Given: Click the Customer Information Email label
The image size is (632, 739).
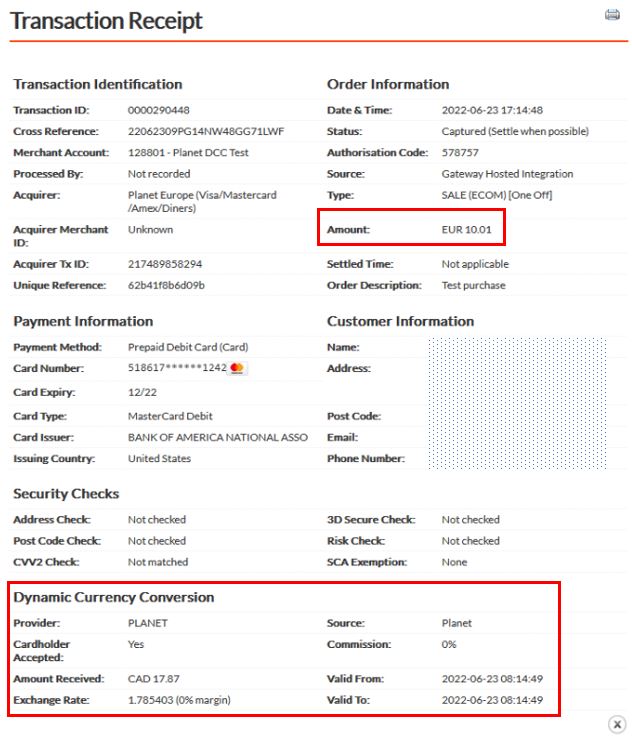Looking at the screenshot, I should point(342,437).
